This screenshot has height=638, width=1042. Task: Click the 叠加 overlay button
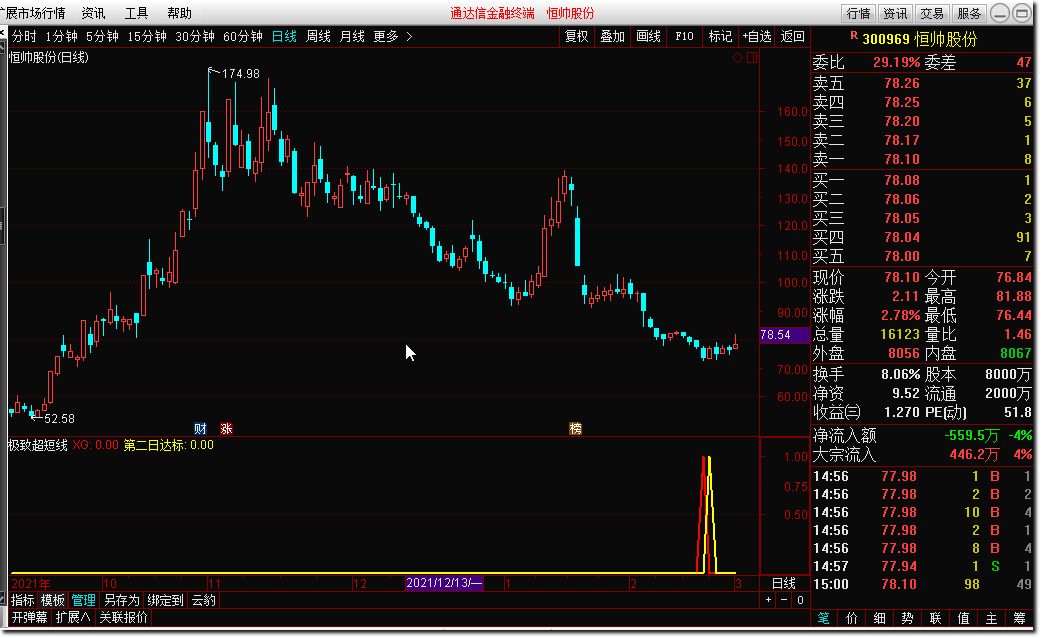pyautogui.click(x=612, y=37)
